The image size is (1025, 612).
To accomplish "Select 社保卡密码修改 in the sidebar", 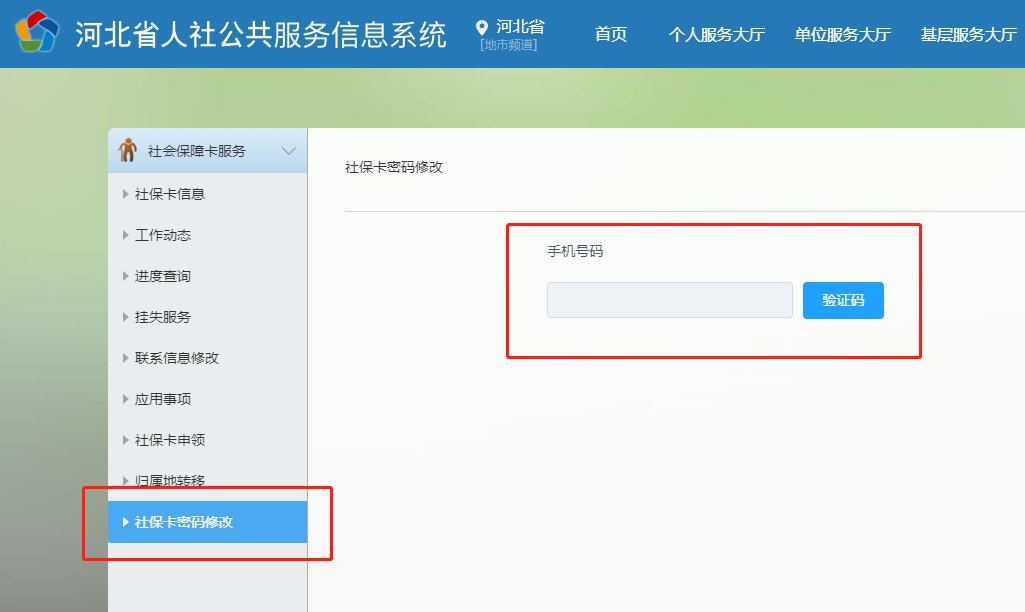I will click(x=207, y=522).
